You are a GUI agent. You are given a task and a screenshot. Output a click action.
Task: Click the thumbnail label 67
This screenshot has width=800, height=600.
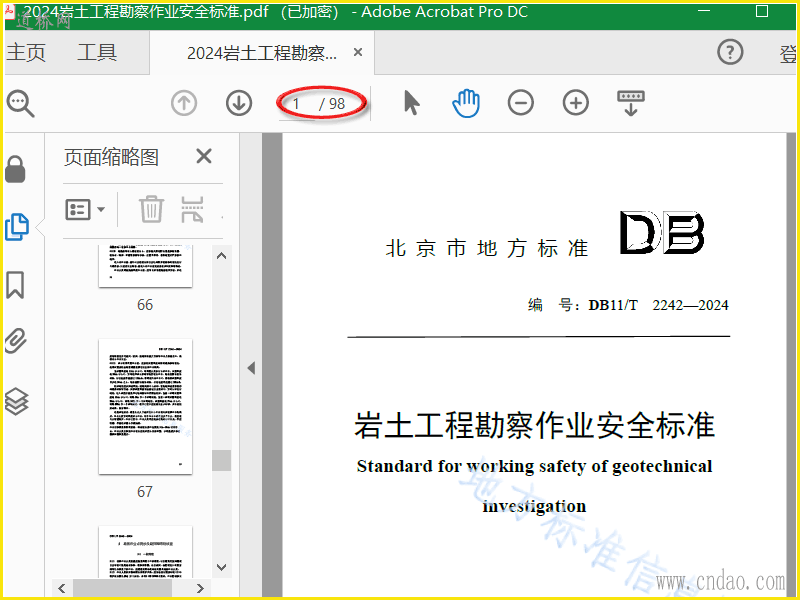(145, 492)
